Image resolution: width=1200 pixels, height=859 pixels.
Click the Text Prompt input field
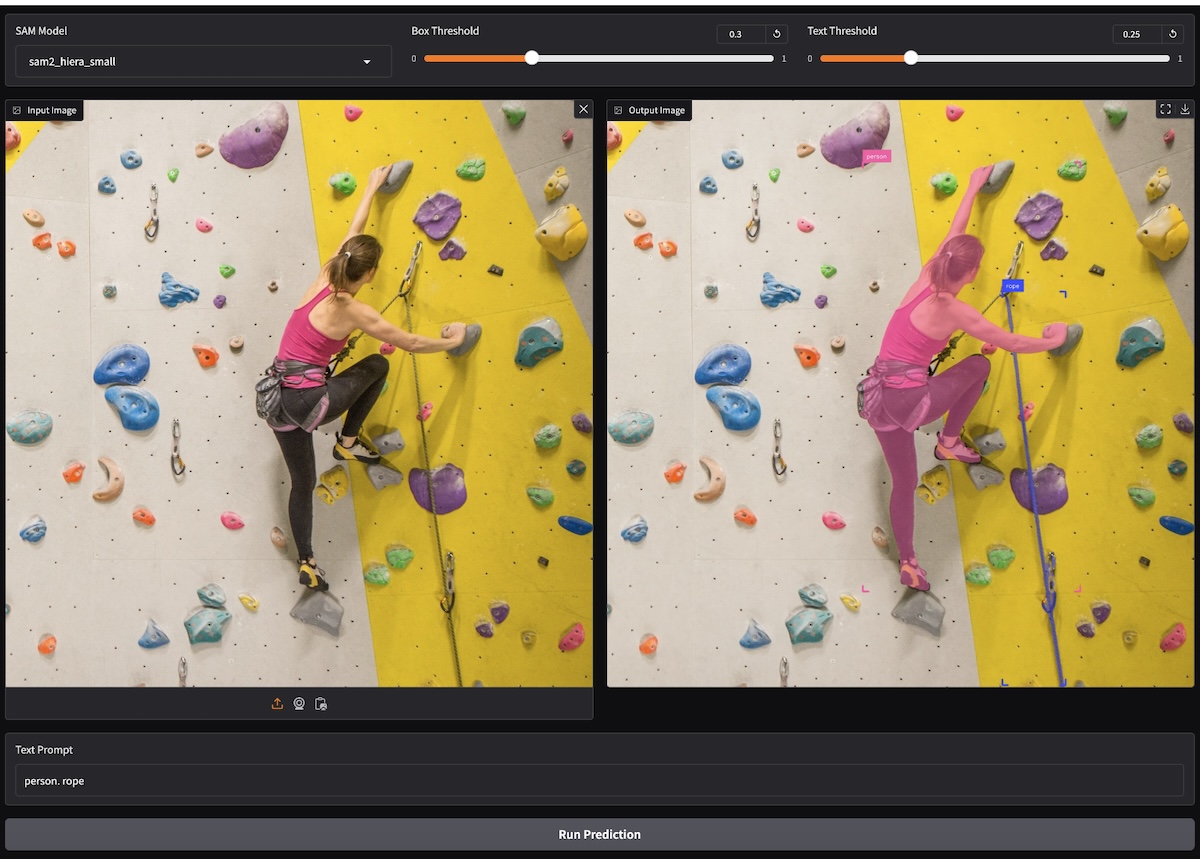point(599,781)
